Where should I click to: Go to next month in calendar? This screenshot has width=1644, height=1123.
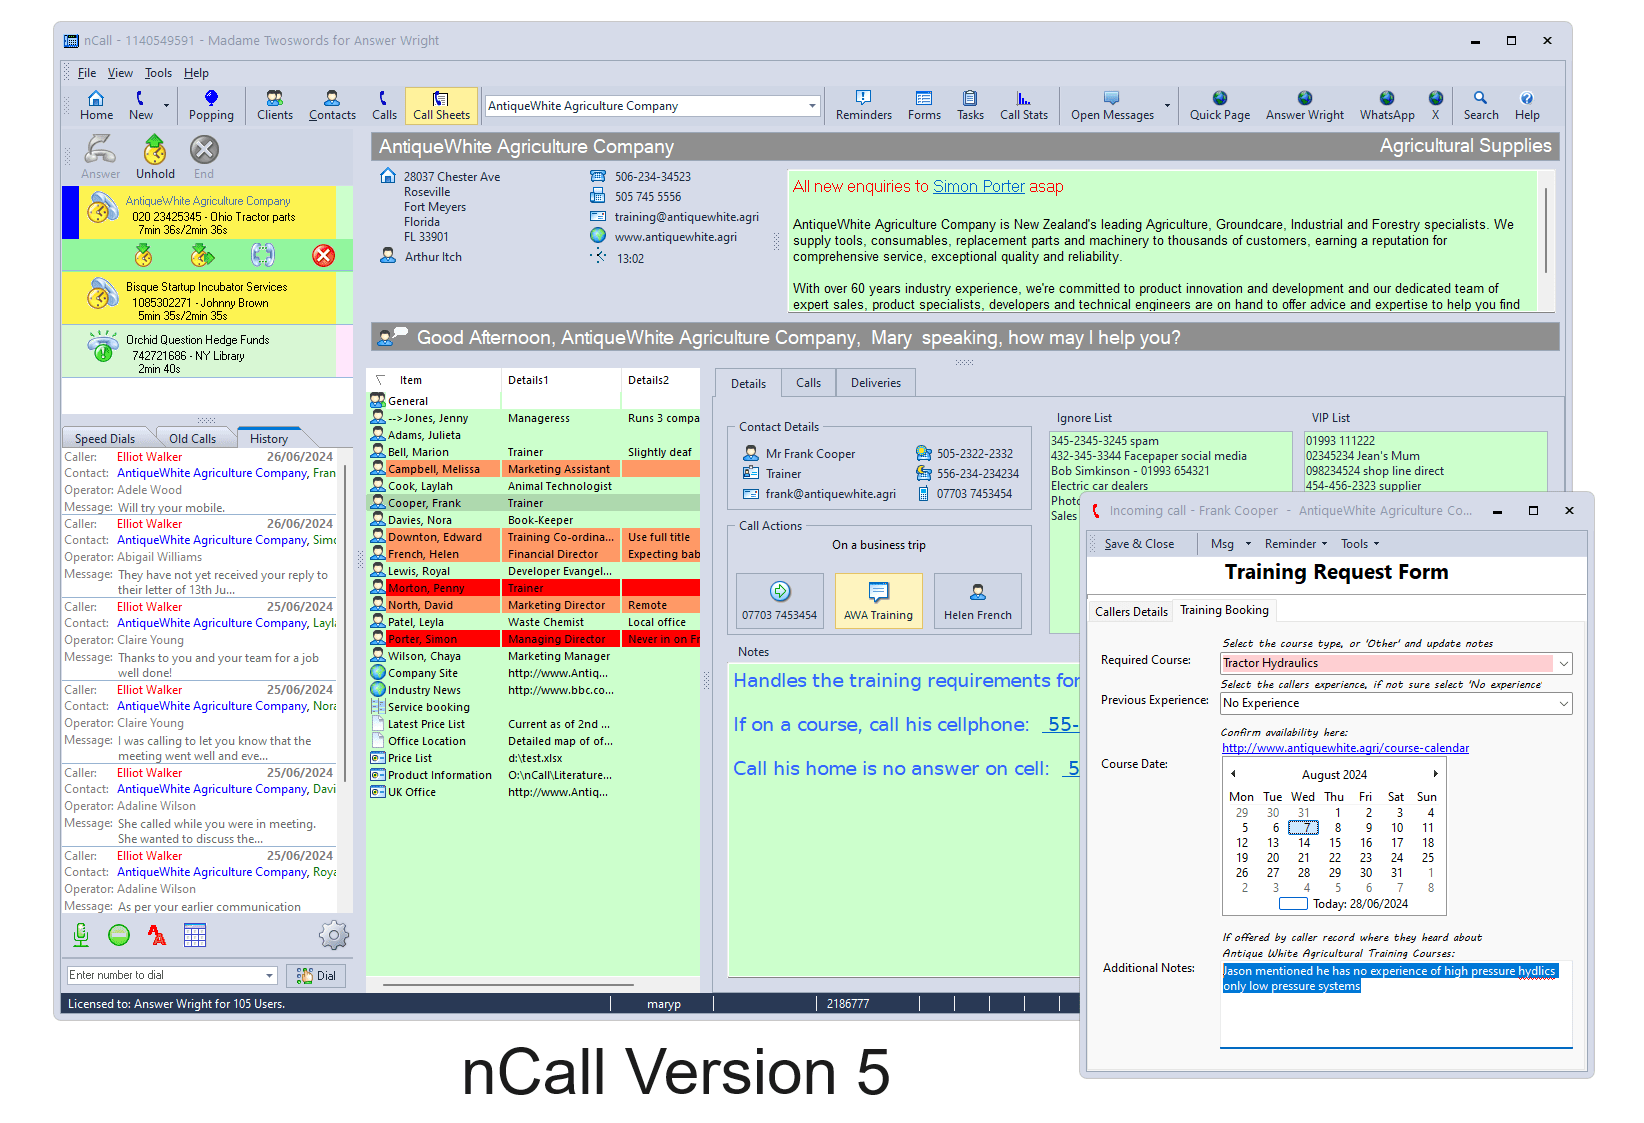(x=1435, y=774)
